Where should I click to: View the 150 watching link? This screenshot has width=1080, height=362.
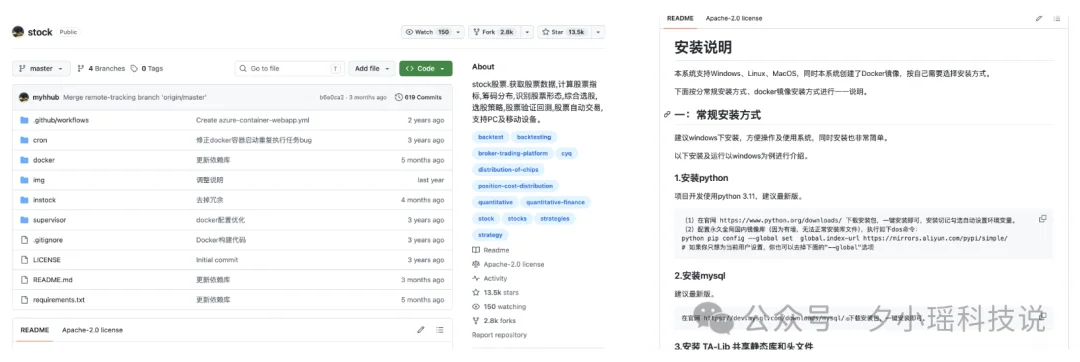pos(499,307)
